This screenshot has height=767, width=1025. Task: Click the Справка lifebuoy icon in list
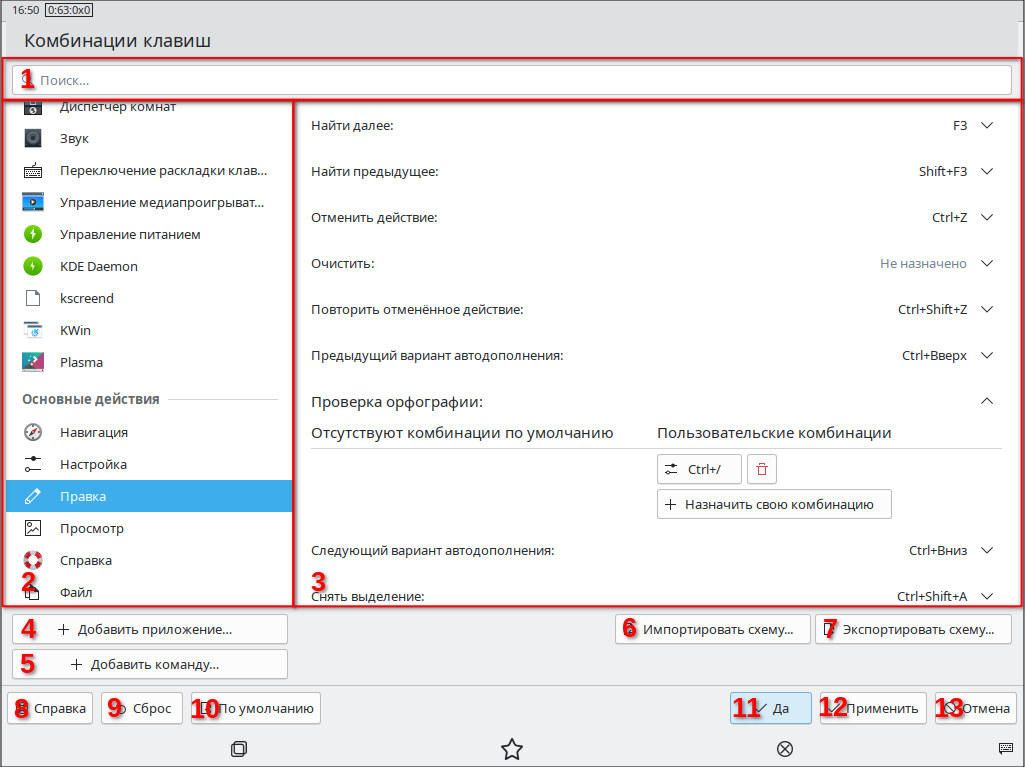coord(33,560)
